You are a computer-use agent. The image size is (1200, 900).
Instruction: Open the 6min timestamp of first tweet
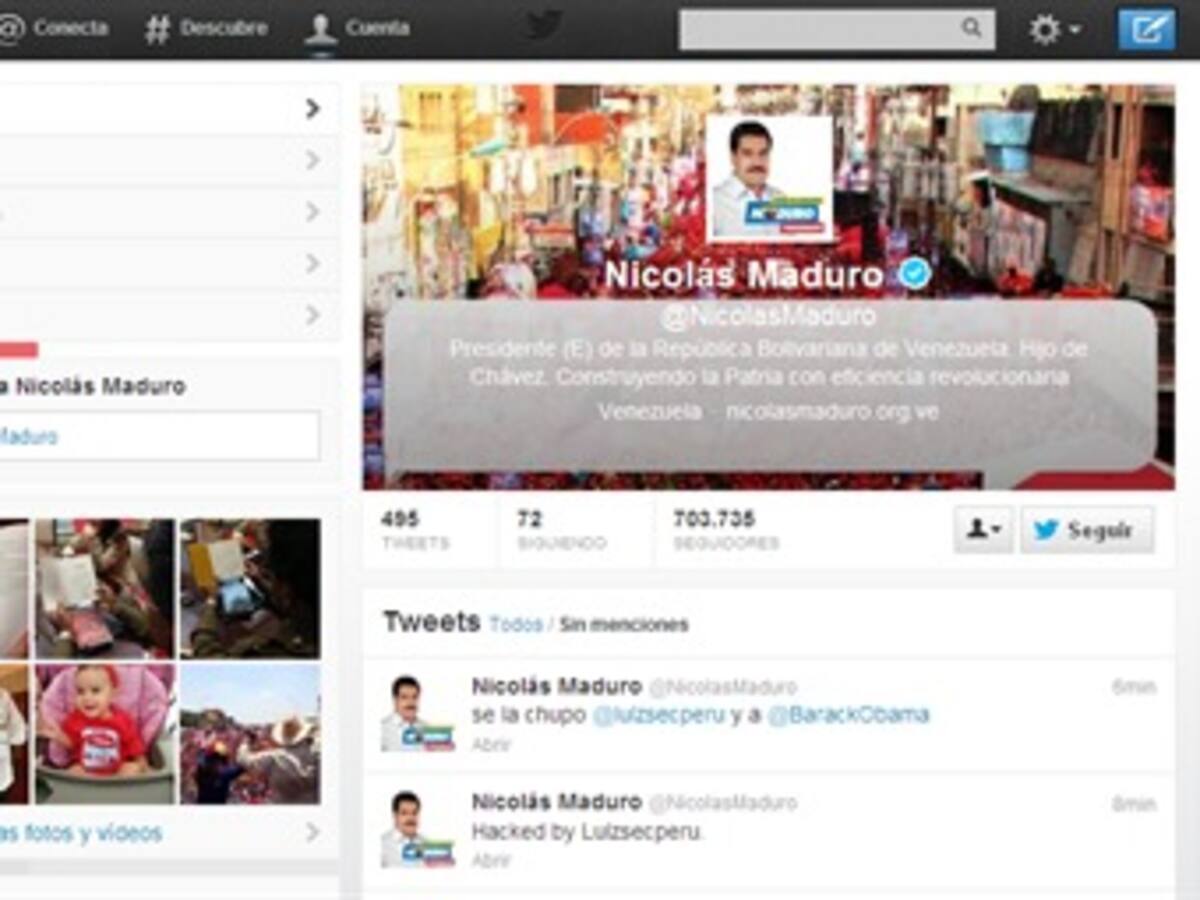pyautogui.click(x=1134, y=687)
